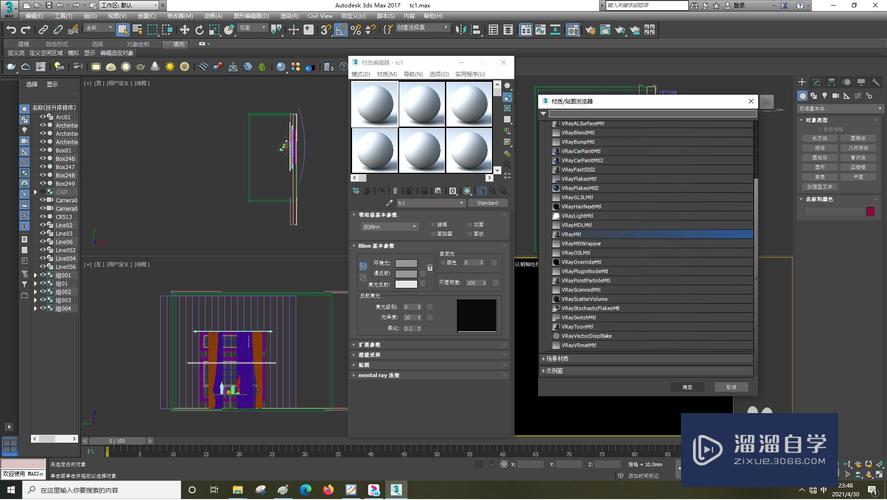Click the sun light icon in the toolbar
The height and width of the screenshot is (500, 887).
point(170,67)
